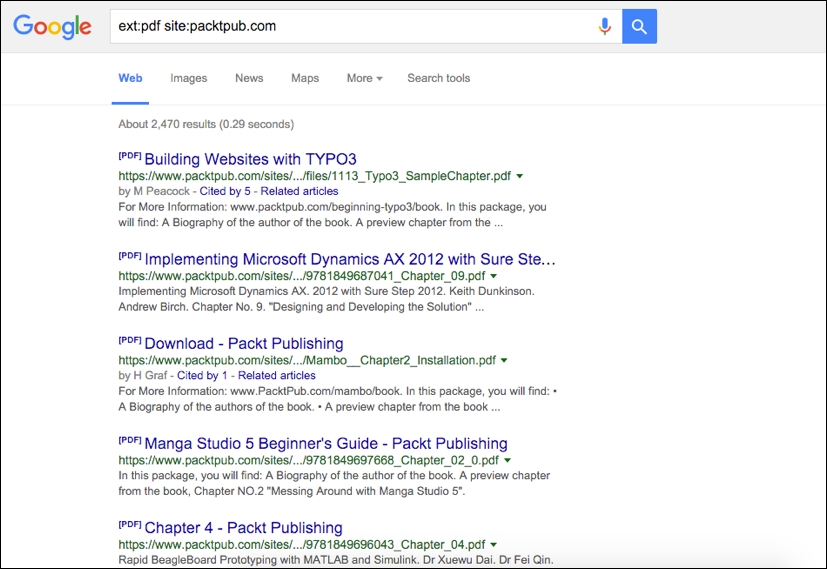This screenshot has height=569, width=827.
Task: Expand arrow beside Typo3_SampleChapter.pdf URL
Action: (520, 176)
